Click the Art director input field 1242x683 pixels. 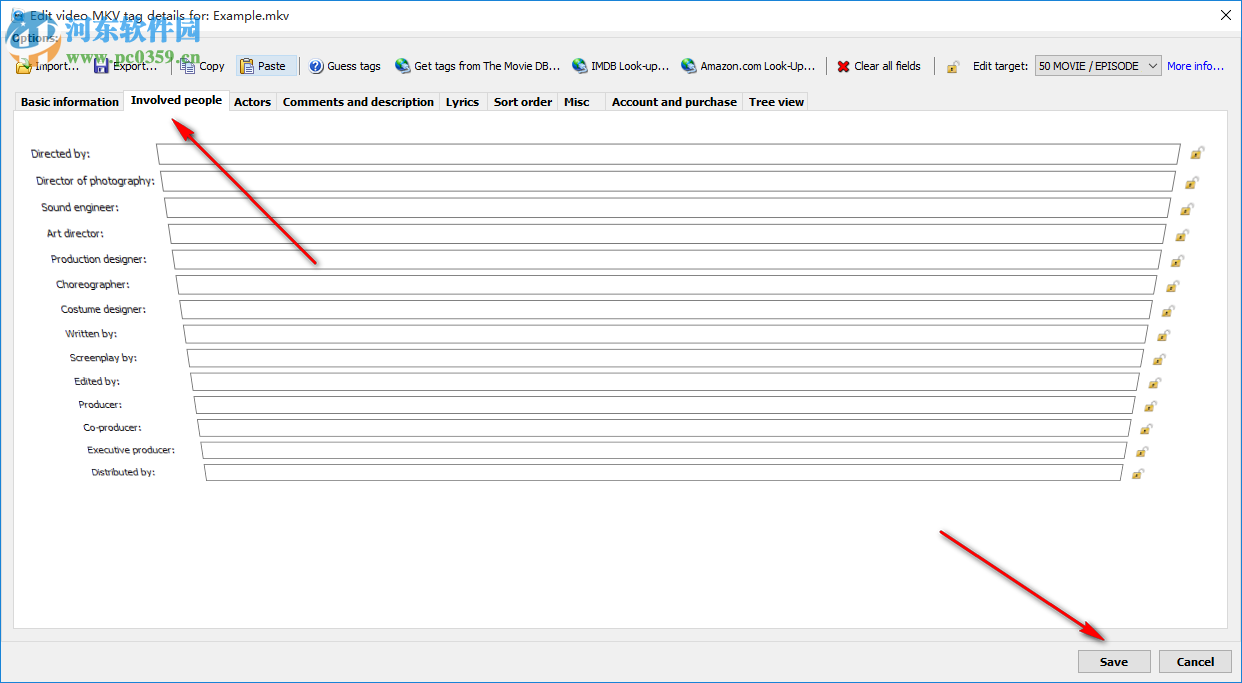coord(667,233)
